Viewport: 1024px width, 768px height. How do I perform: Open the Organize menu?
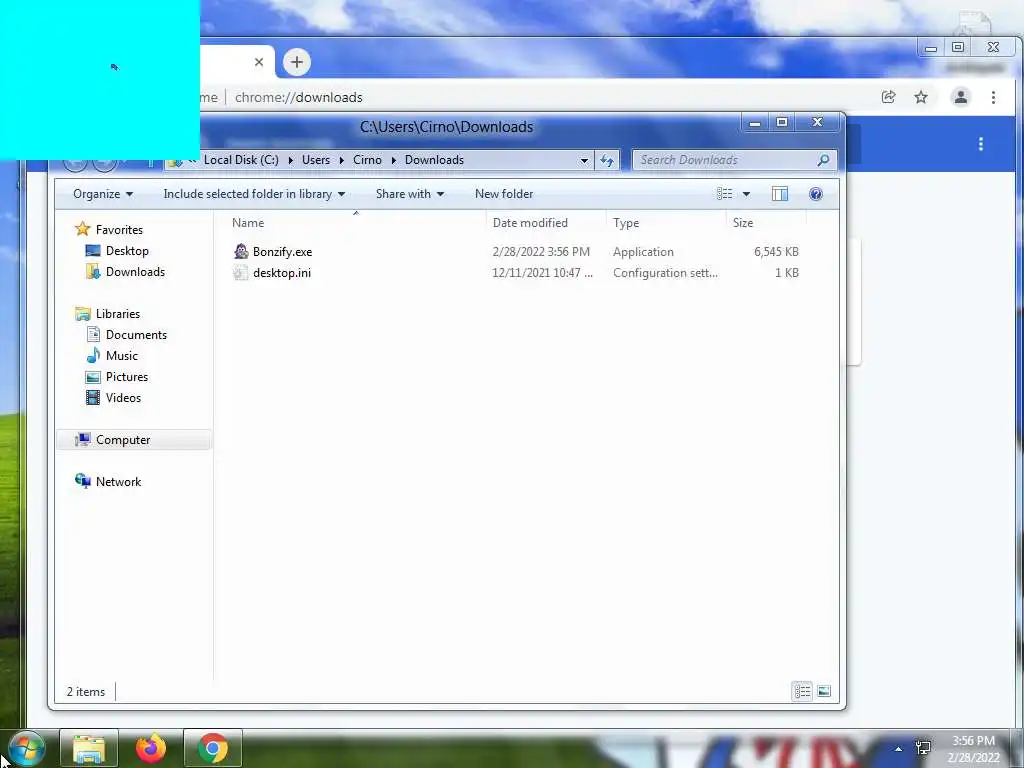pyautogui.click(x=103, y=194)
